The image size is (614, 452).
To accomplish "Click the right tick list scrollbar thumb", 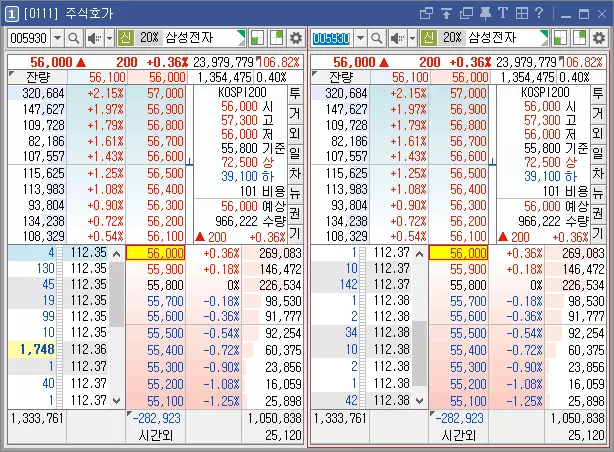I will tap(419, 354).
